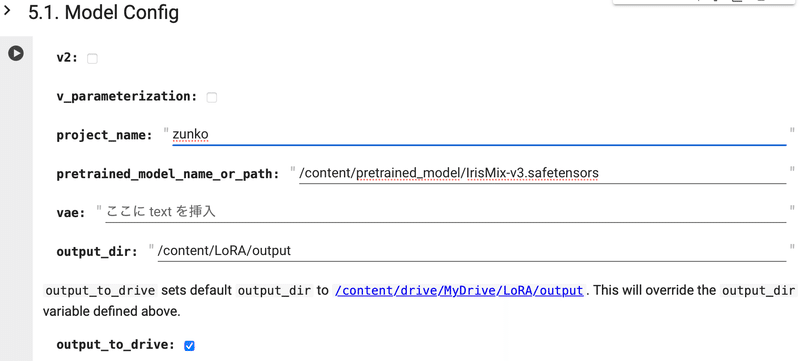Click the vae label

click(x=71, y=213)
